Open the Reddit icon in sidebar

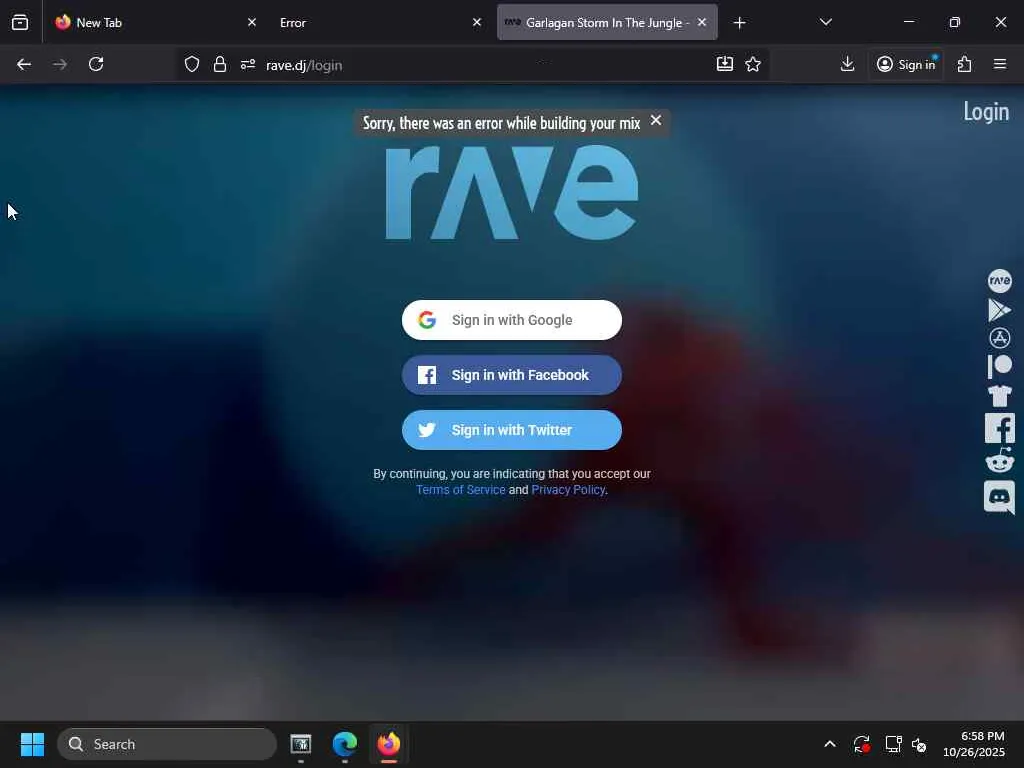click(x=999, y=460)
